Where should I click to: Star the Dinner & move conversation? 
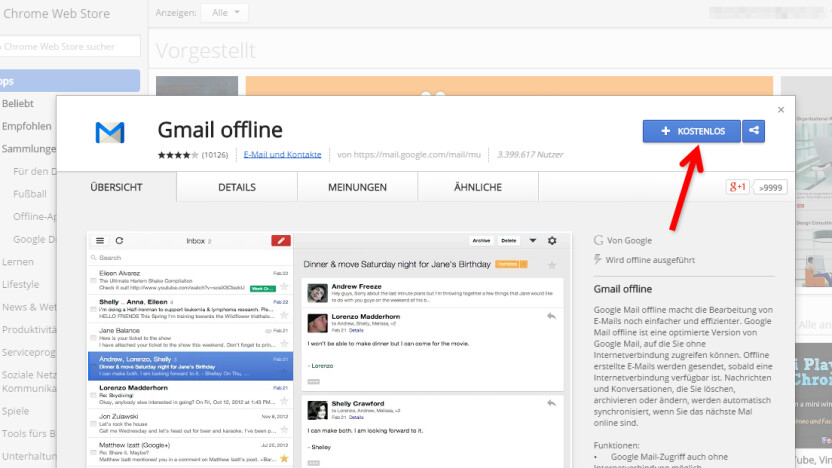tap(552, 265)
